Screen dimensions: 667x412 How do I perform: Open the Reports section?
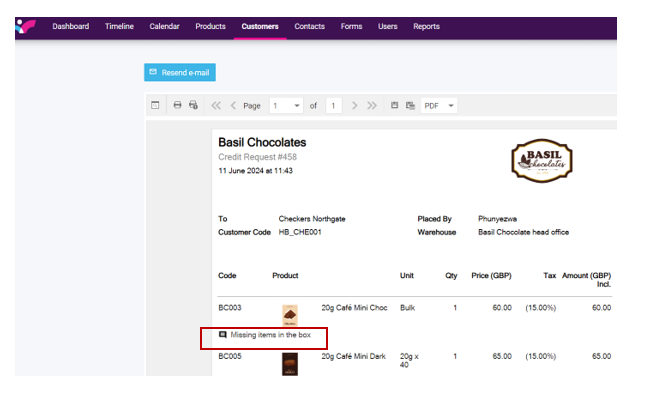click(426, 27)
